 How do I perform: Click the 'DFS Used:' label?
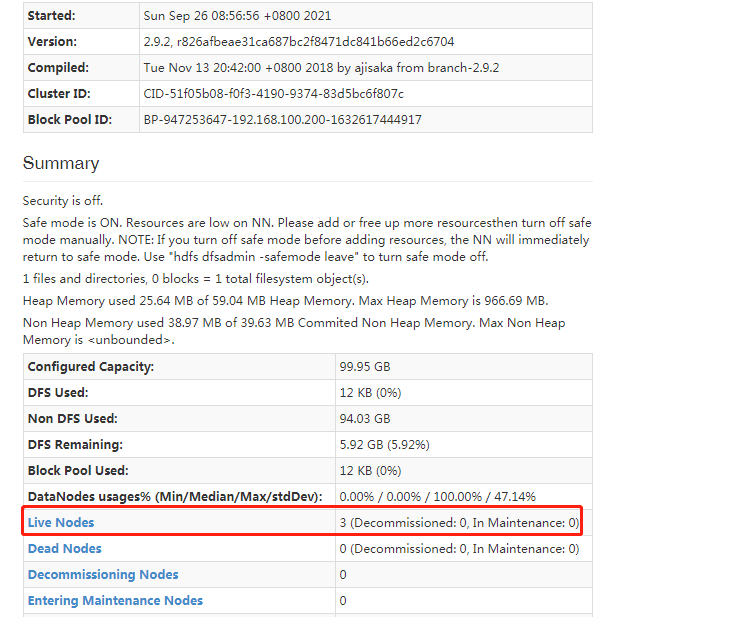pos(58,393)
